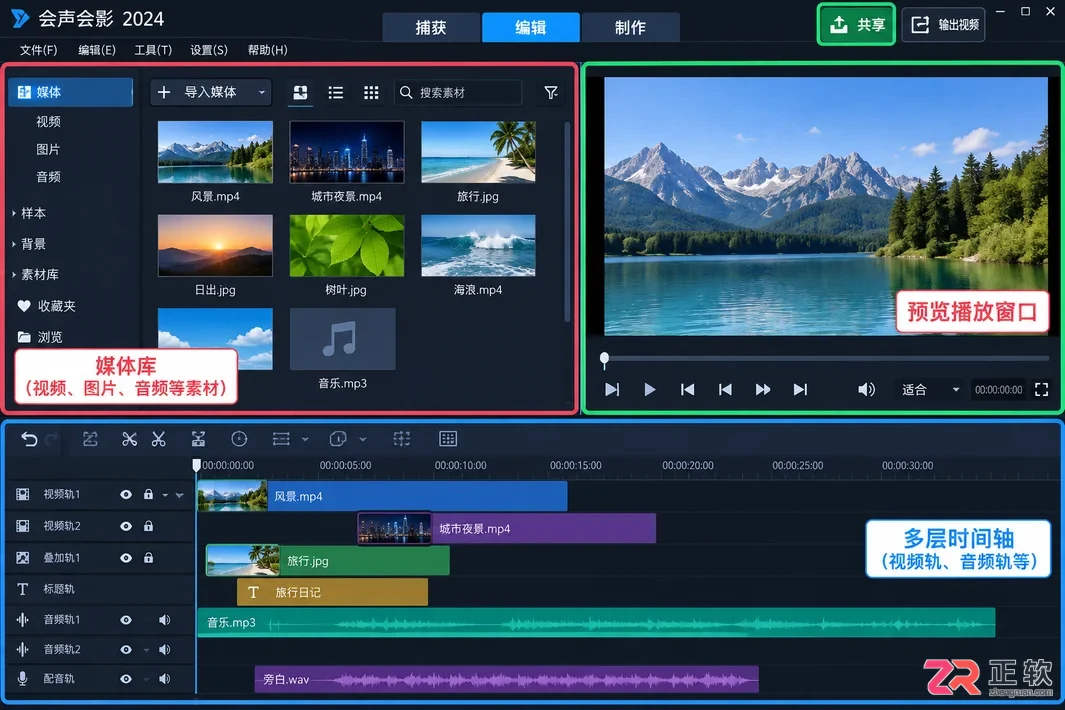Click the redo arrow in timeline toolbar
This screenshot has height=710, width=1065.
point(52,440)
